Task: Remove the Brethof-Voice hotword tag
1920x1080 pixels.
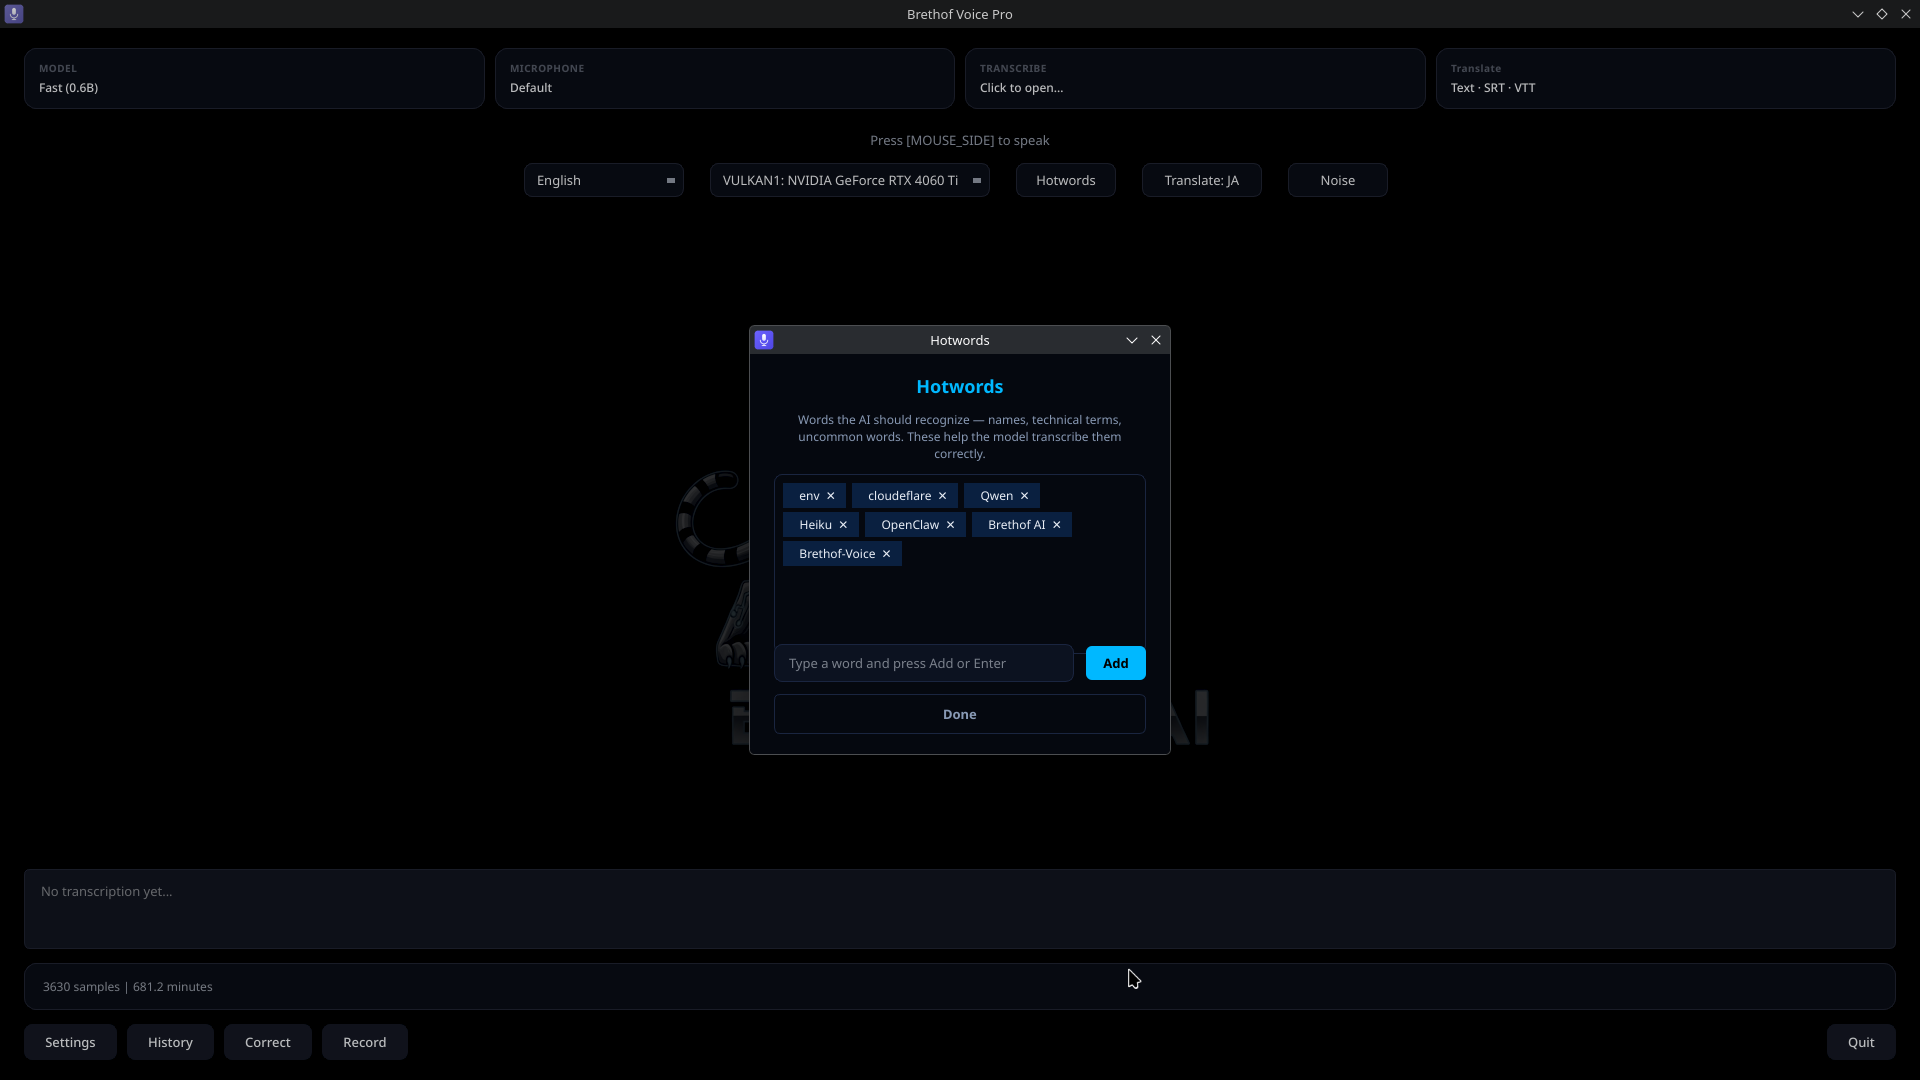Action: (x=886, y=554)
